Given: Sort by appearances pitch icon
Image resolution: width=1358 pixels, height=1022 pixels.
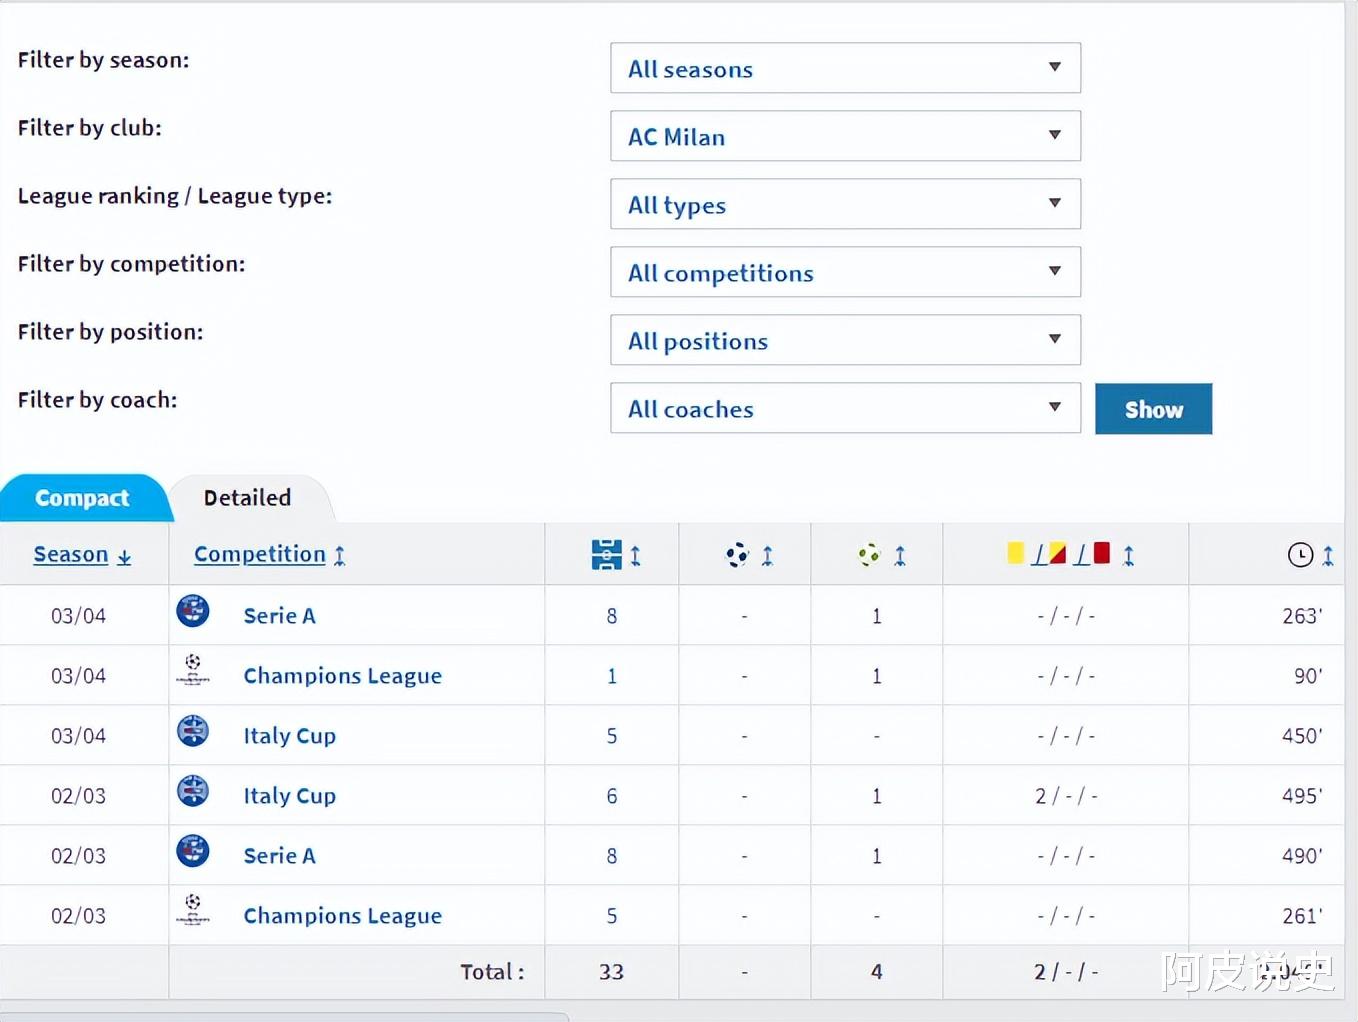Looking at the screenshot, I should 606,555.
